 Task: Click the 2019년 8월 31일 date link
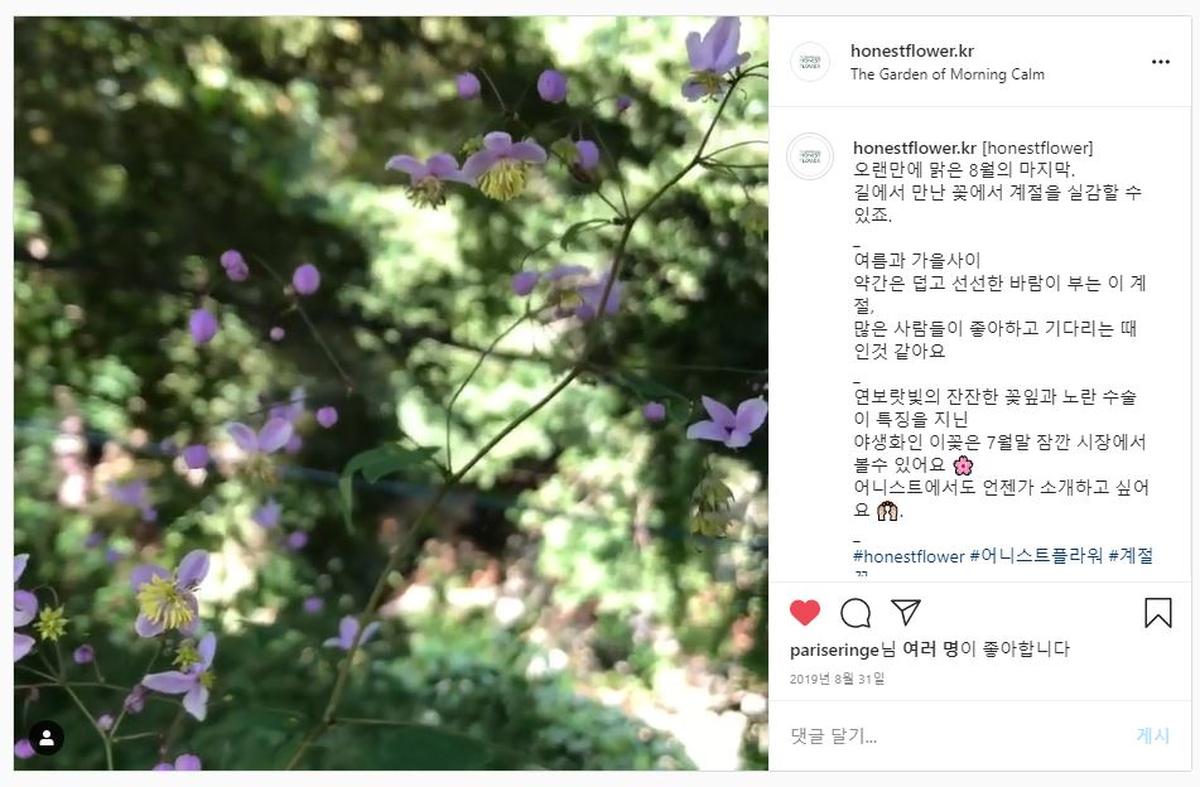click(x=837, y=679)
